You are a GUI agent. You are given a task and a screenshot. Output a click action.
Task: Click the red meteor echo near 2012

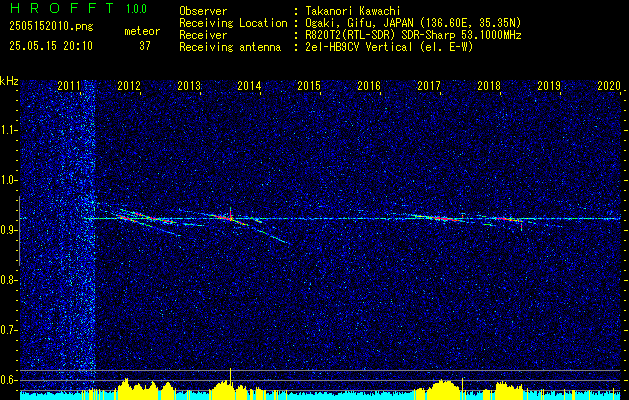tap(146, 219)
